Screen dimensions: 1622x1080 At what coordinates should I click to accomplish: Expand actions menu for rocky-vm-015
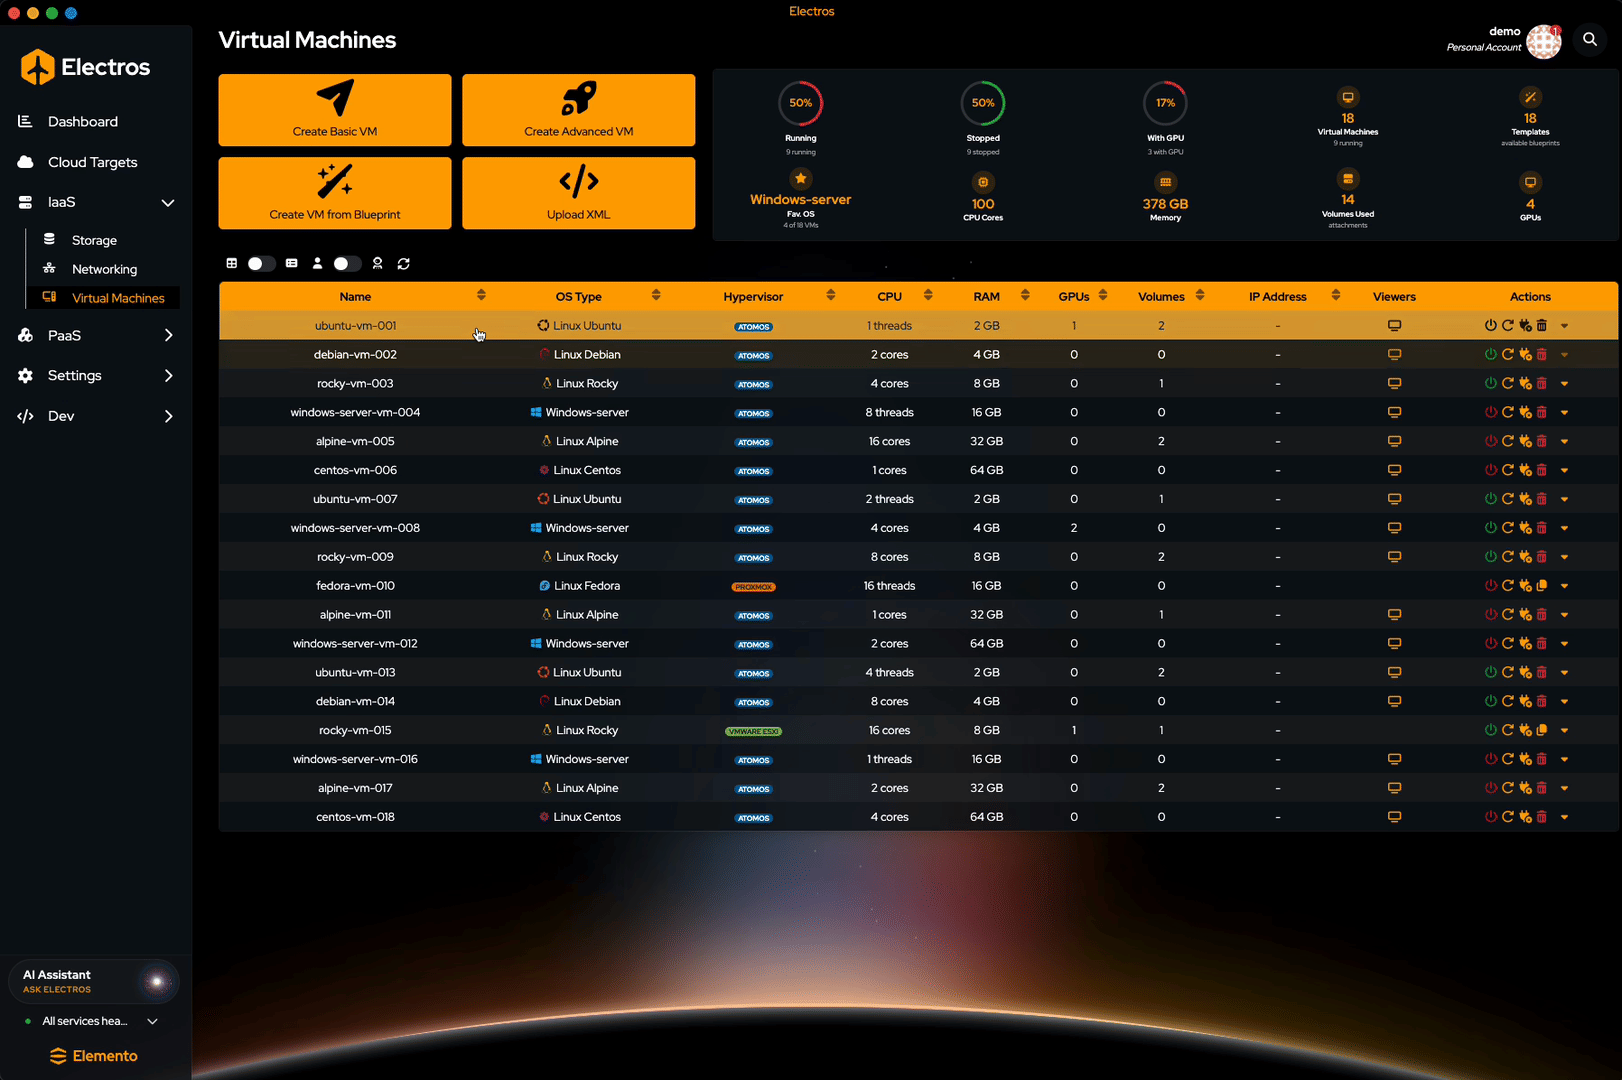[1564, 731]
